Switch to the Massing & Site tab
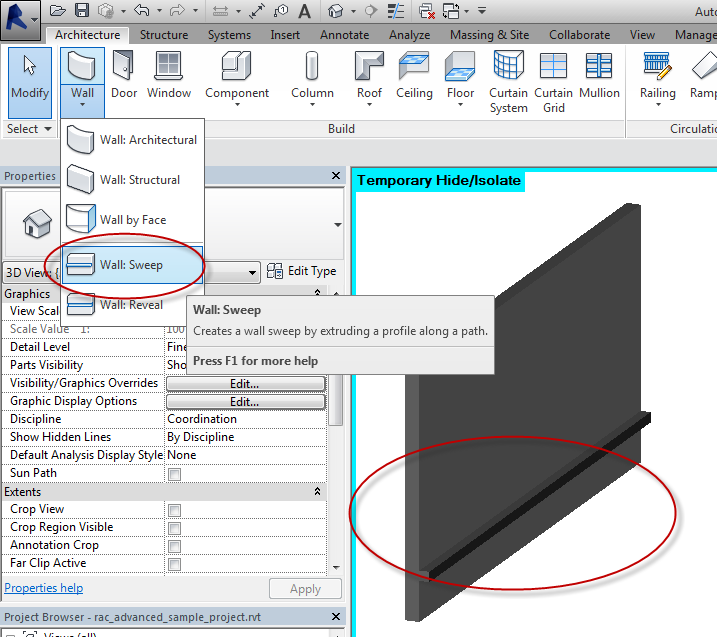 coord(489,35)
